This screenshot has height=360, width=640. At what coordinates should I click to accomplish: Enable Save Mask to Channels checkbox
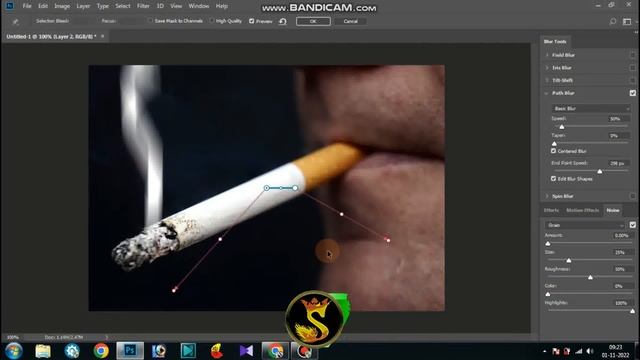point(150,21)
